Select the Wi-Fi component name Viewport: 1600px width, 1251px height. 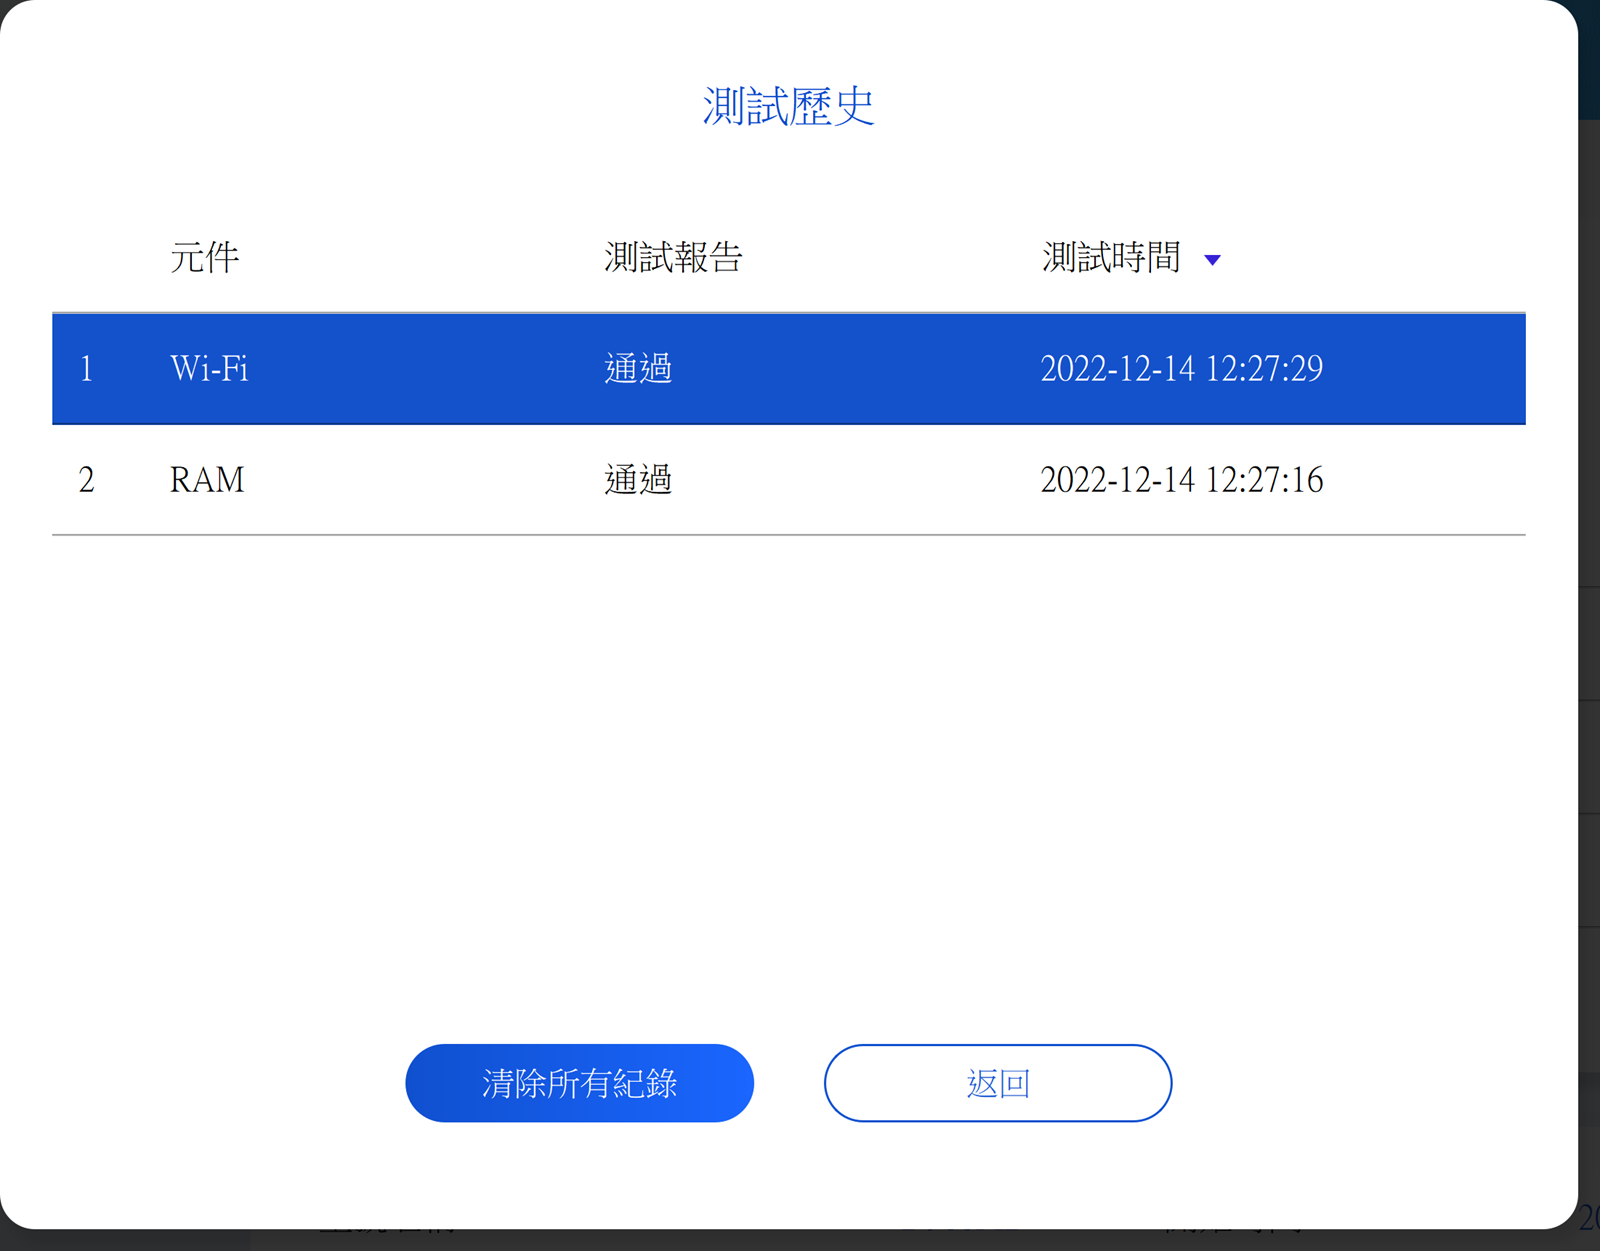tap(209, 369)
